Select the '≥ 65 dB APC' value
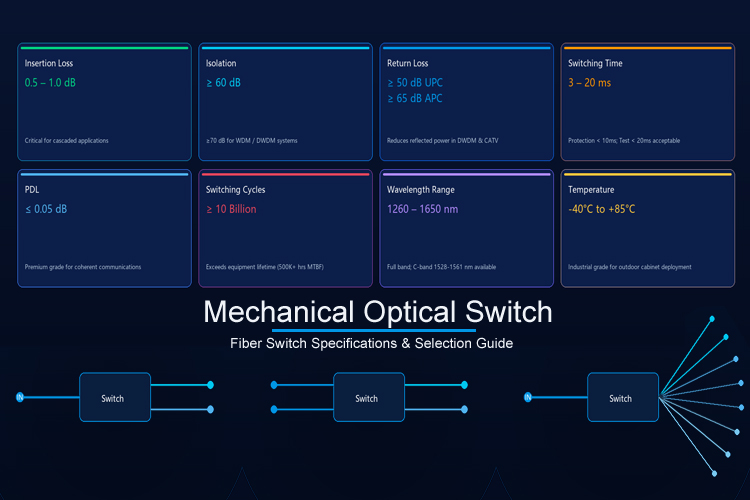 415,98
